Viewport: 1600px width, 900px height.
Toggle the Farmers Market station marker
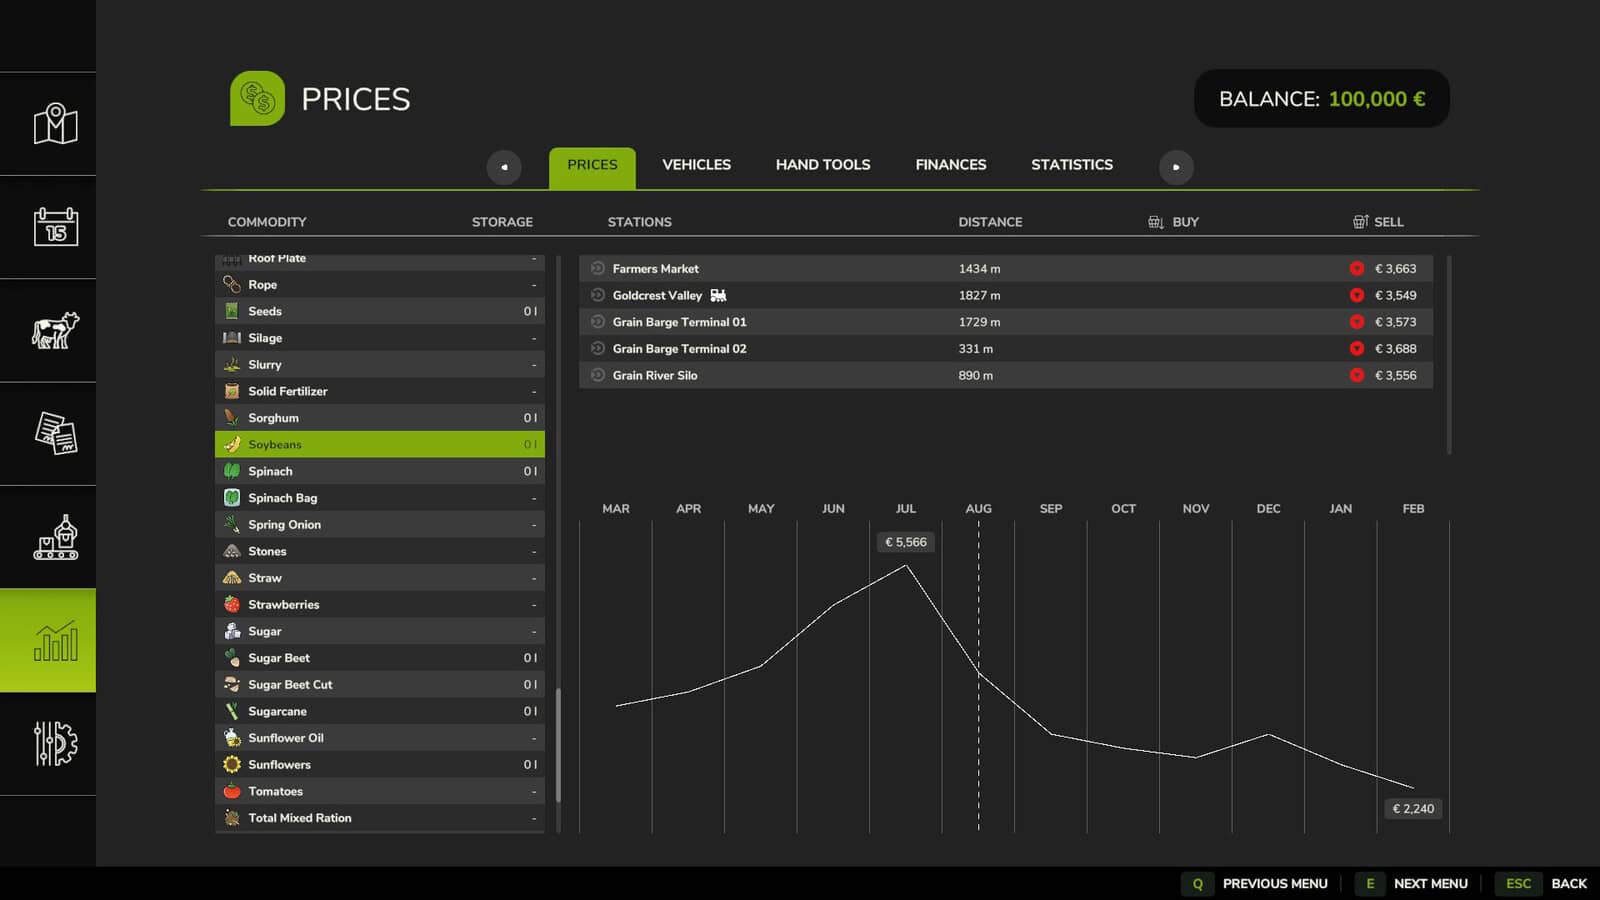click(598, 268)
